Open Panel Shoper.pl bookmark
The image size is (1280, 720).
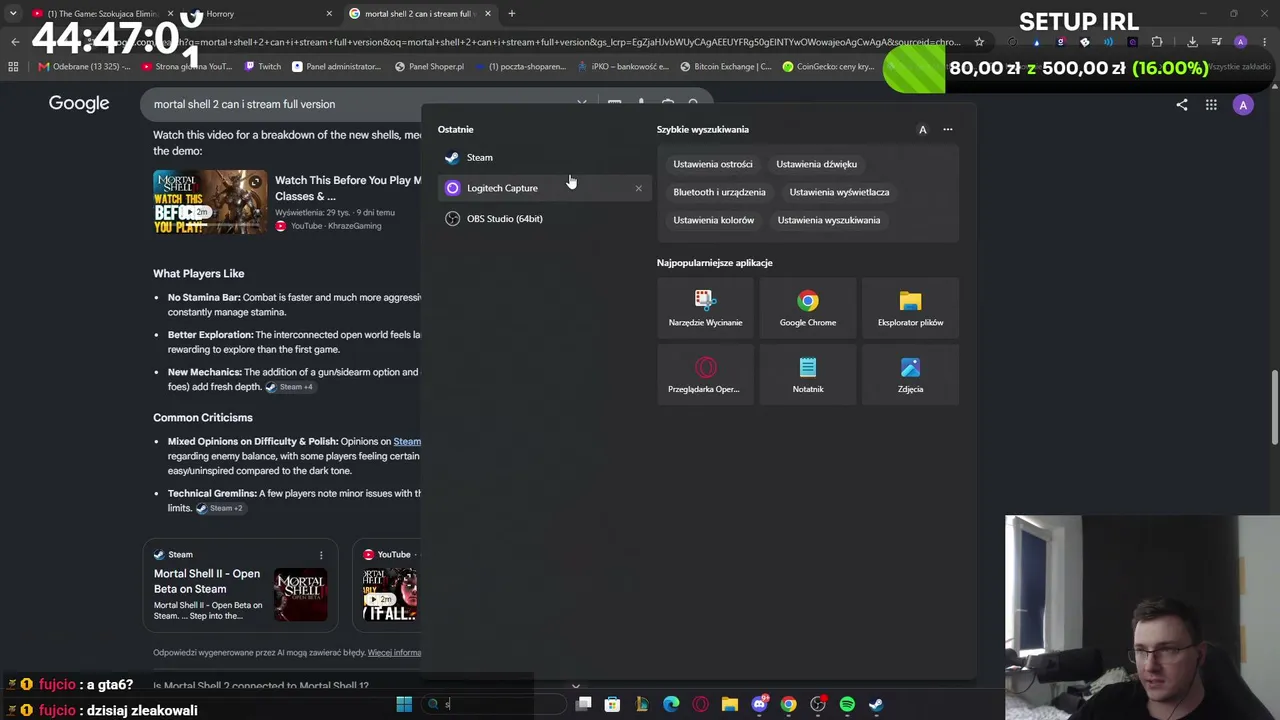tap(429, 67)
